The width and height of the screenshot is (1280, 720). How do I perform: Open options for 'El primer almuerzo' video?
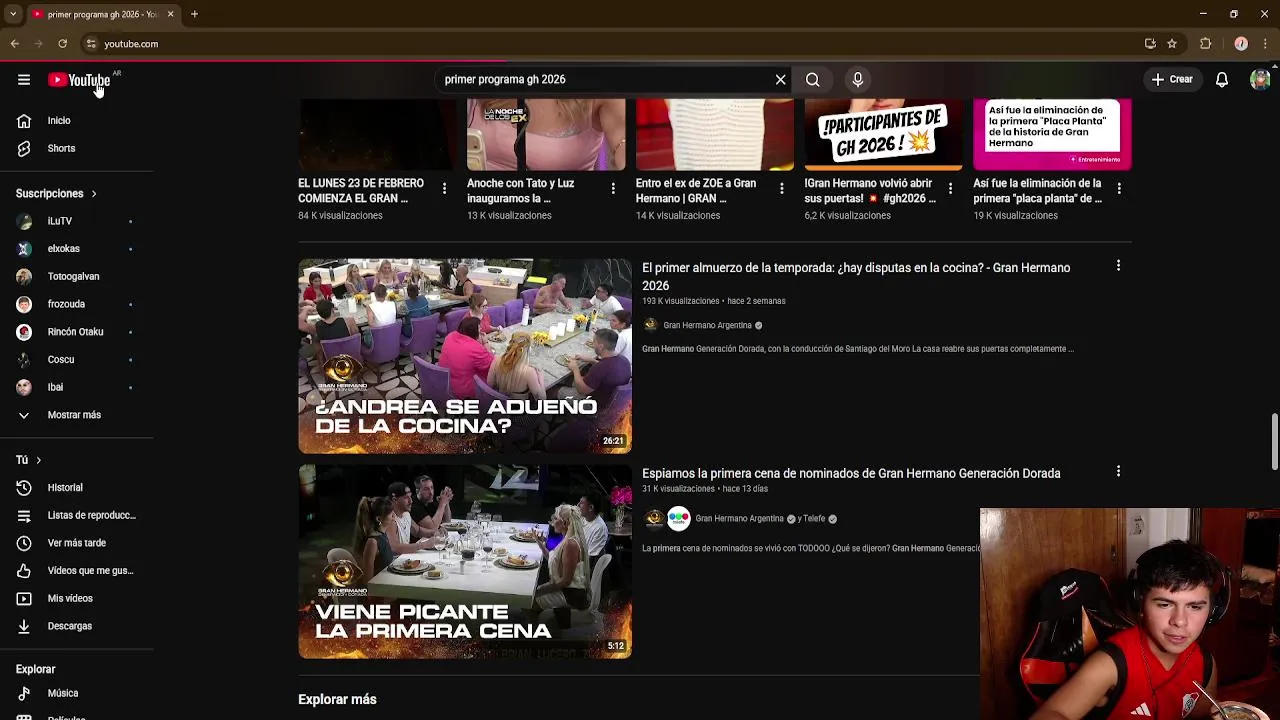(1118, 266)
